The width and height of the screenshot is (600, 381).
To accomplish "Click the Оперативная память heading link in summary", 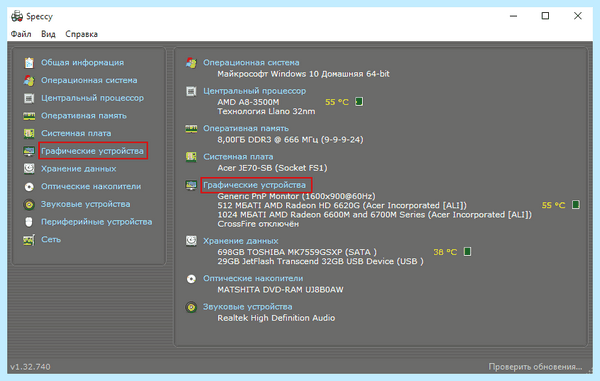I will coord(246,129).
